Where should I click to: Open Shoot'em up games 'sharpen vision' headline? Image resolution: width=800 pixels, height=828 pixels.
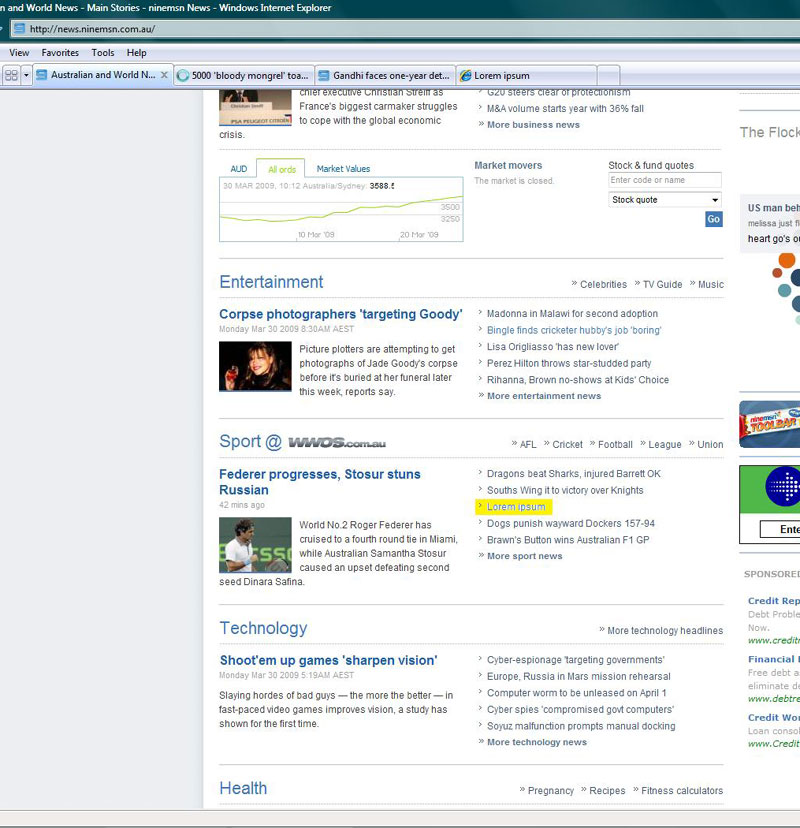328,661
